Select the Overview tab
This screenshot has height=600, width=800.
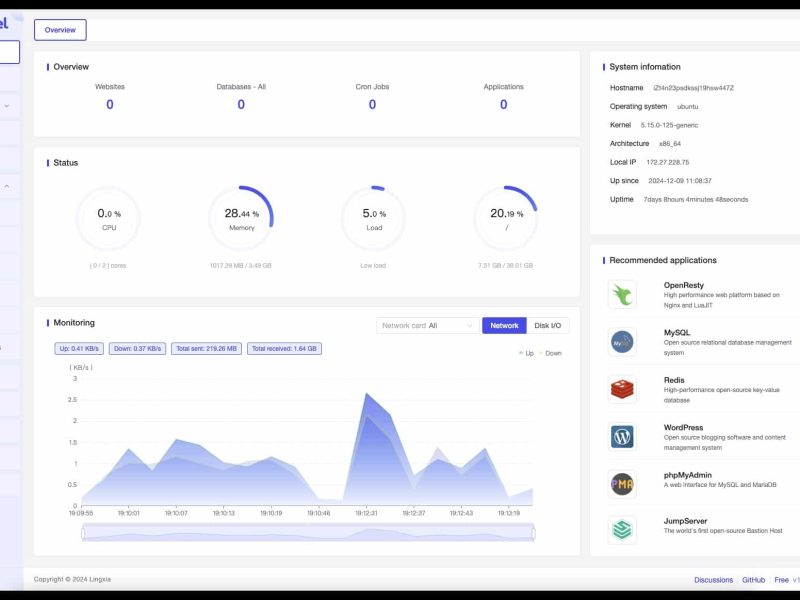pyautogui.click(x=60, y=30)
